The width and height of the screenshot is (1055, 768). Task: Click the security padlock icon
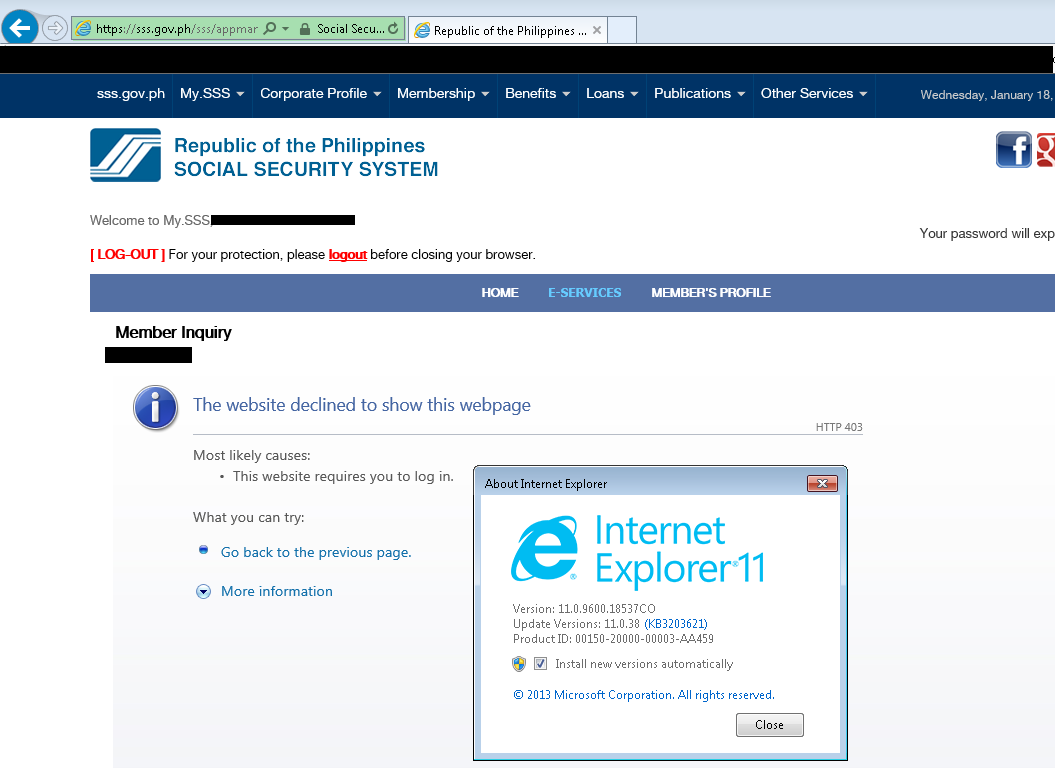[x=304, y=29]
